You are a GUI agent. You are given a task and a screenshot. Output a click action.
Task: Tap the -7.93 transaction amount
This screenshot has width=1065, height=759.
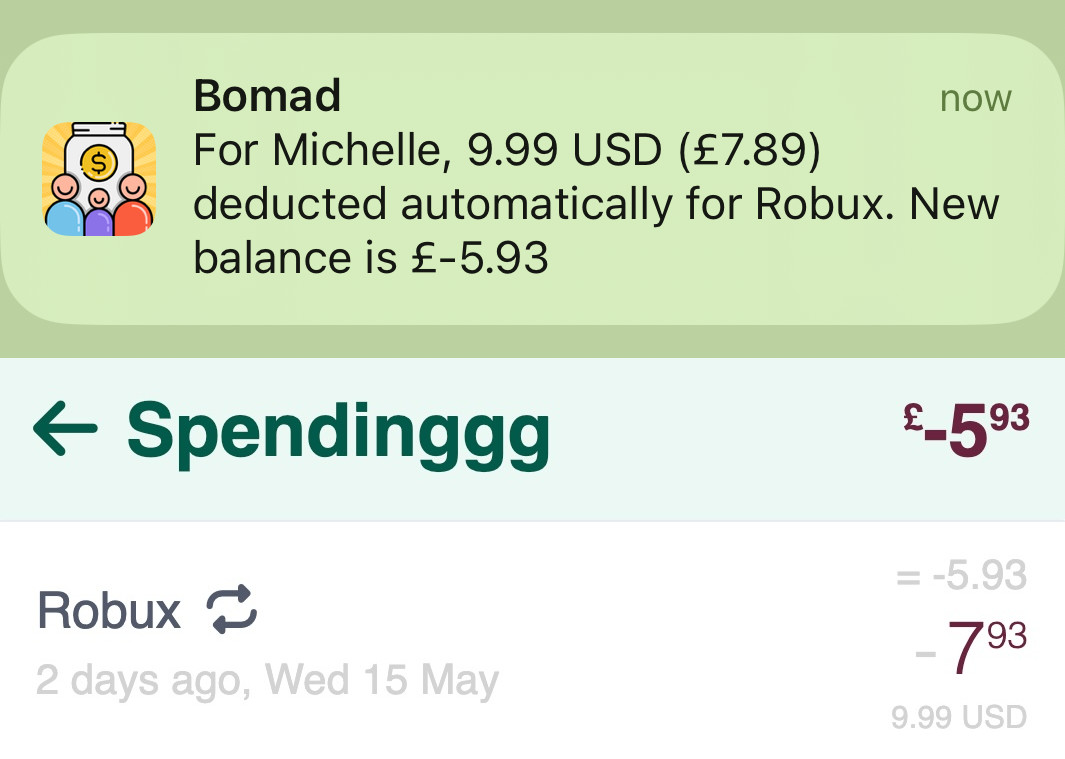[x=971, y=646]
